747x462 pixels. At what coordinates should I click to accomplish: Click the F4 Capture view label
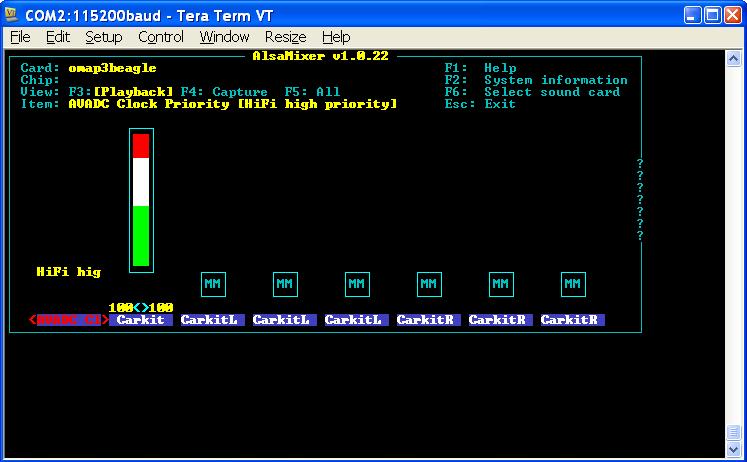224,91
